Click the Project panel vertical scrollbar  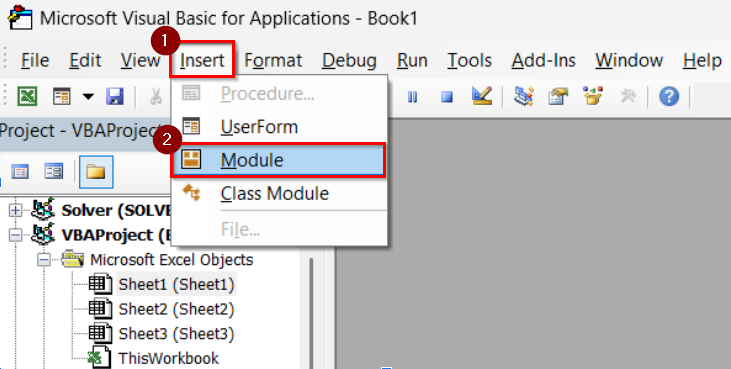pos(311,312)
